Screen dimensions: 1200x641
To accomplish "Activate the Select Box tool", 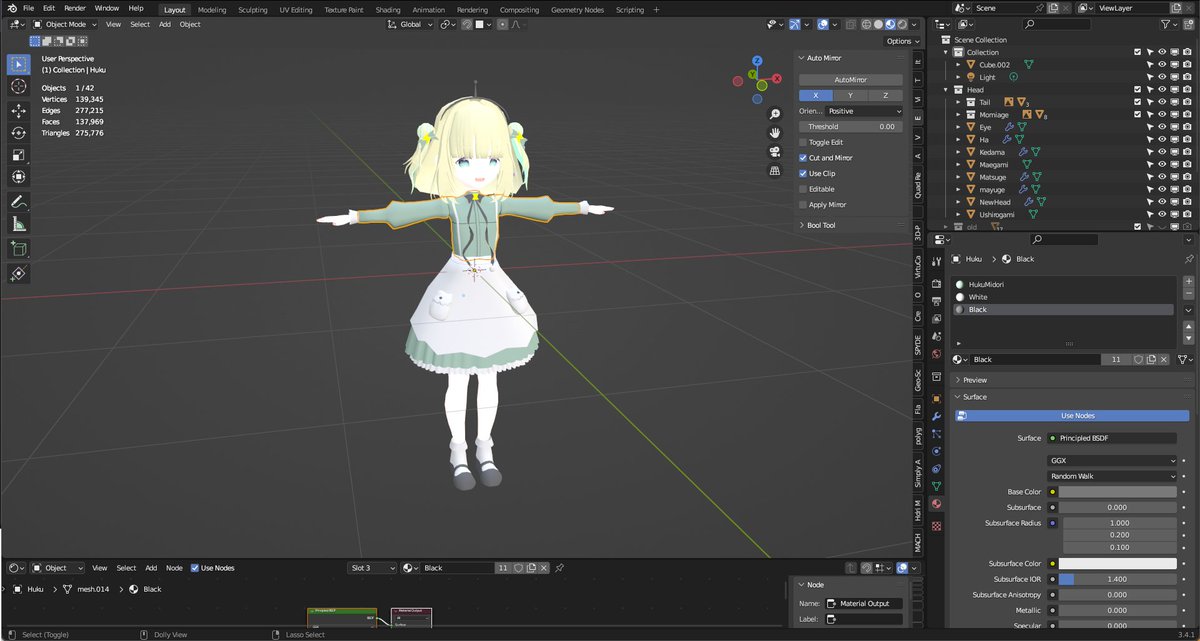I will pos(18,64).
